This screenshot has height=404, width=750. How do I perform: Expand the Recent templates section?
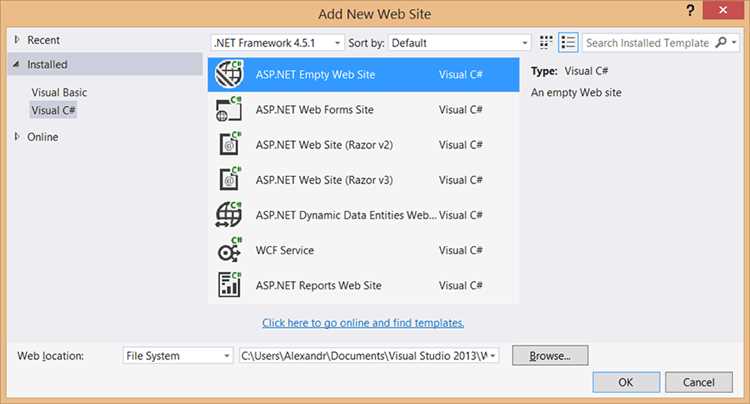pyautogui.click(x=16, y=40)
